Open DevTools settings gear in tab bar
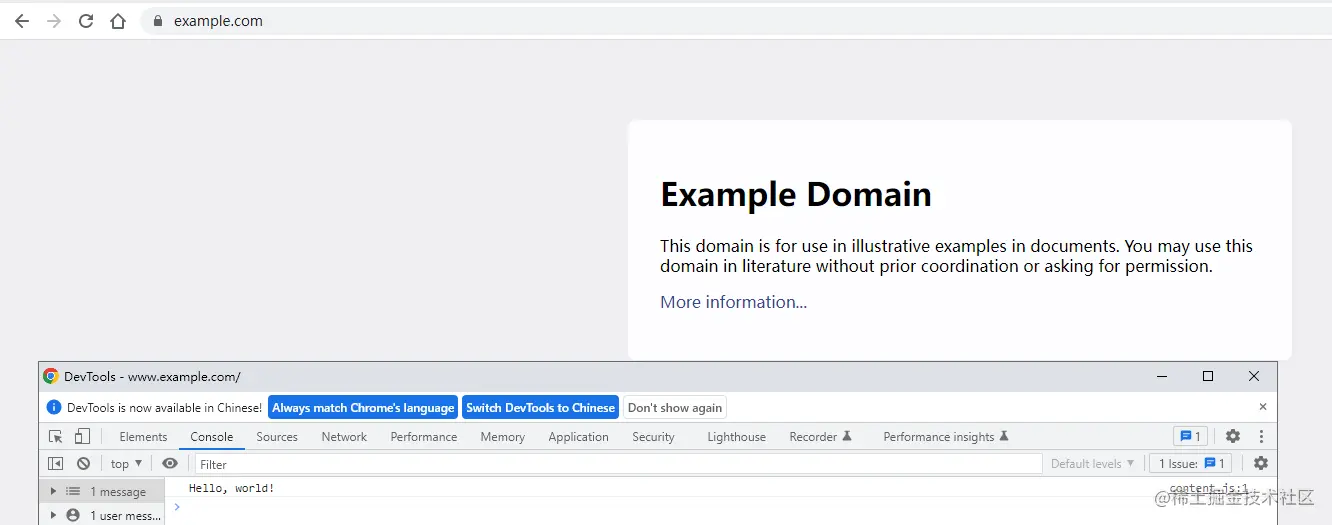This screenshot has width=1332, height=525. (x=1233, y=437)
